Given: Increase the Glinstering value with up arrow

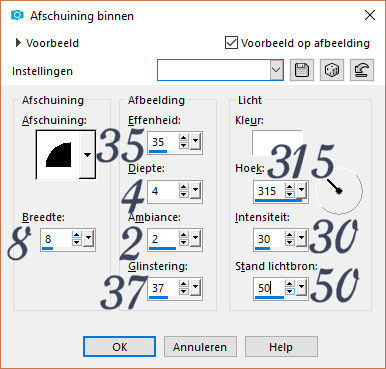Looking at the screenshot, I should tap(184, 283).
